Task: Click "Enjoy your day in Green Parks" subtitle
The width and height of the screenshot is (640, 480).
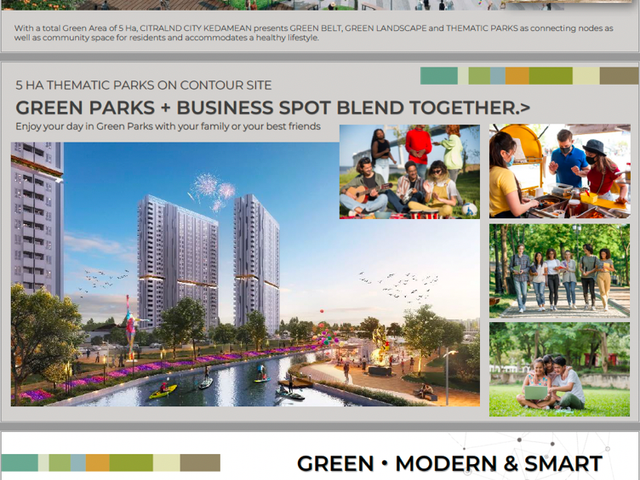Action: coord(168,127)
